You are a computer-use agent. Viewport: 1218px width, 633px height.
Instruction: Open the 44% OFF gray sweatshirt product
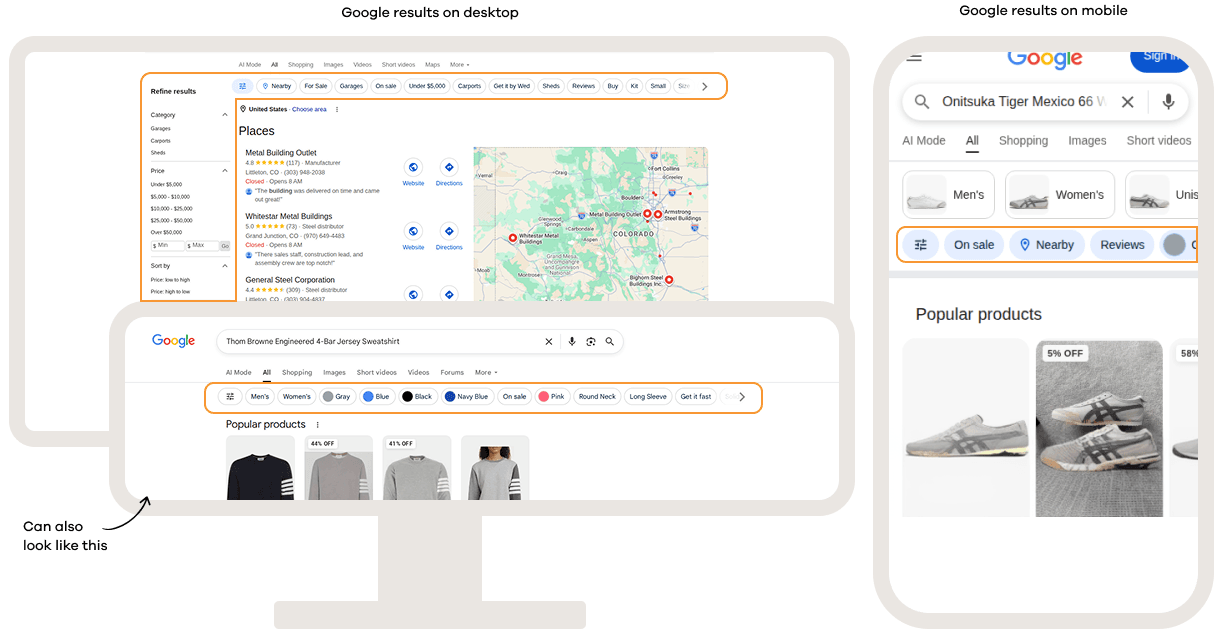coord(339,467)
